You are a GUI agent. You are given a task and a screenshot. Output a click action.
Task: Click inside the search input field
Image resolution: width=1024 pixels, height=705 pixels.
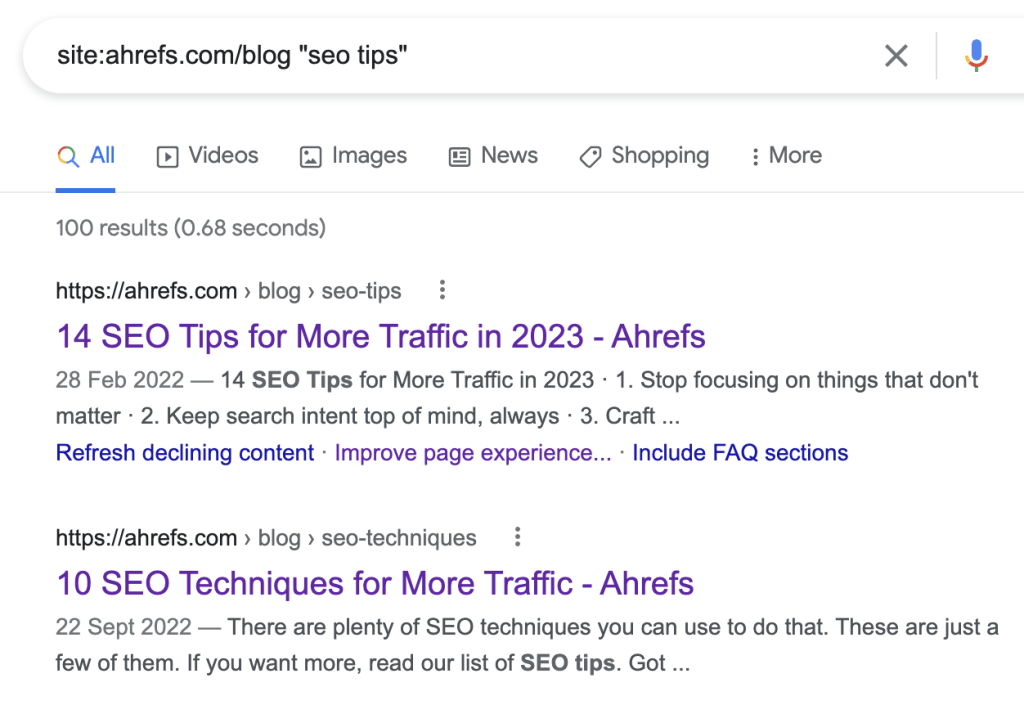400,56
